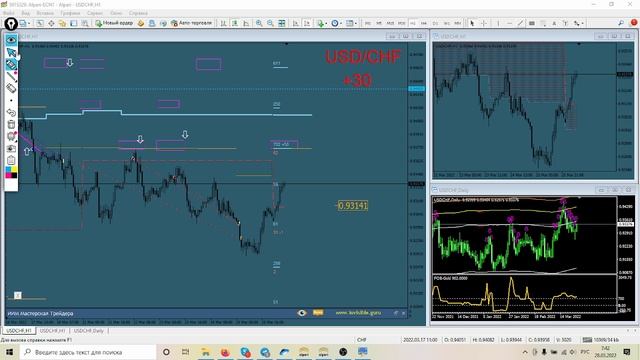Switch chart to candlesticks type
This screenshot has height=360, width=640.
[x=235, y=23]
